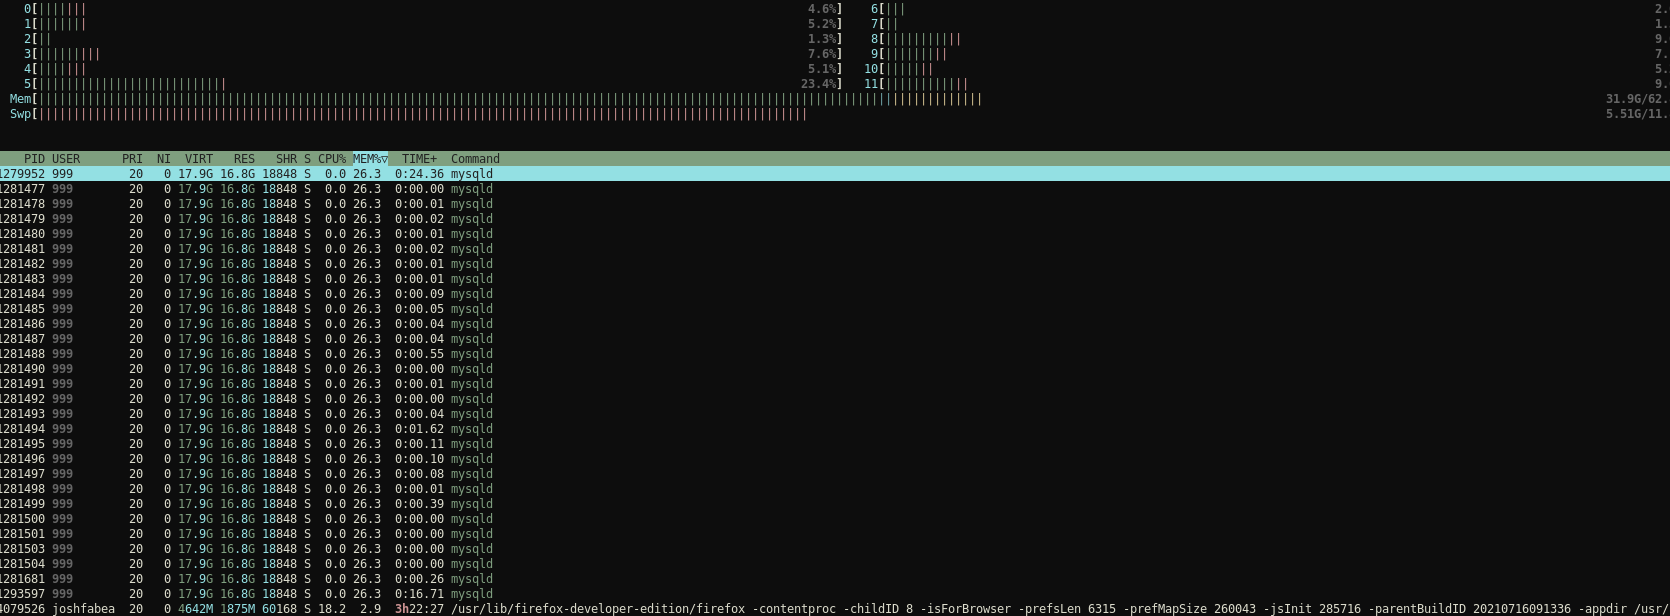Select mysqld thread with PID 1281480
1670x616 pixels.
[x=835, y=234]
